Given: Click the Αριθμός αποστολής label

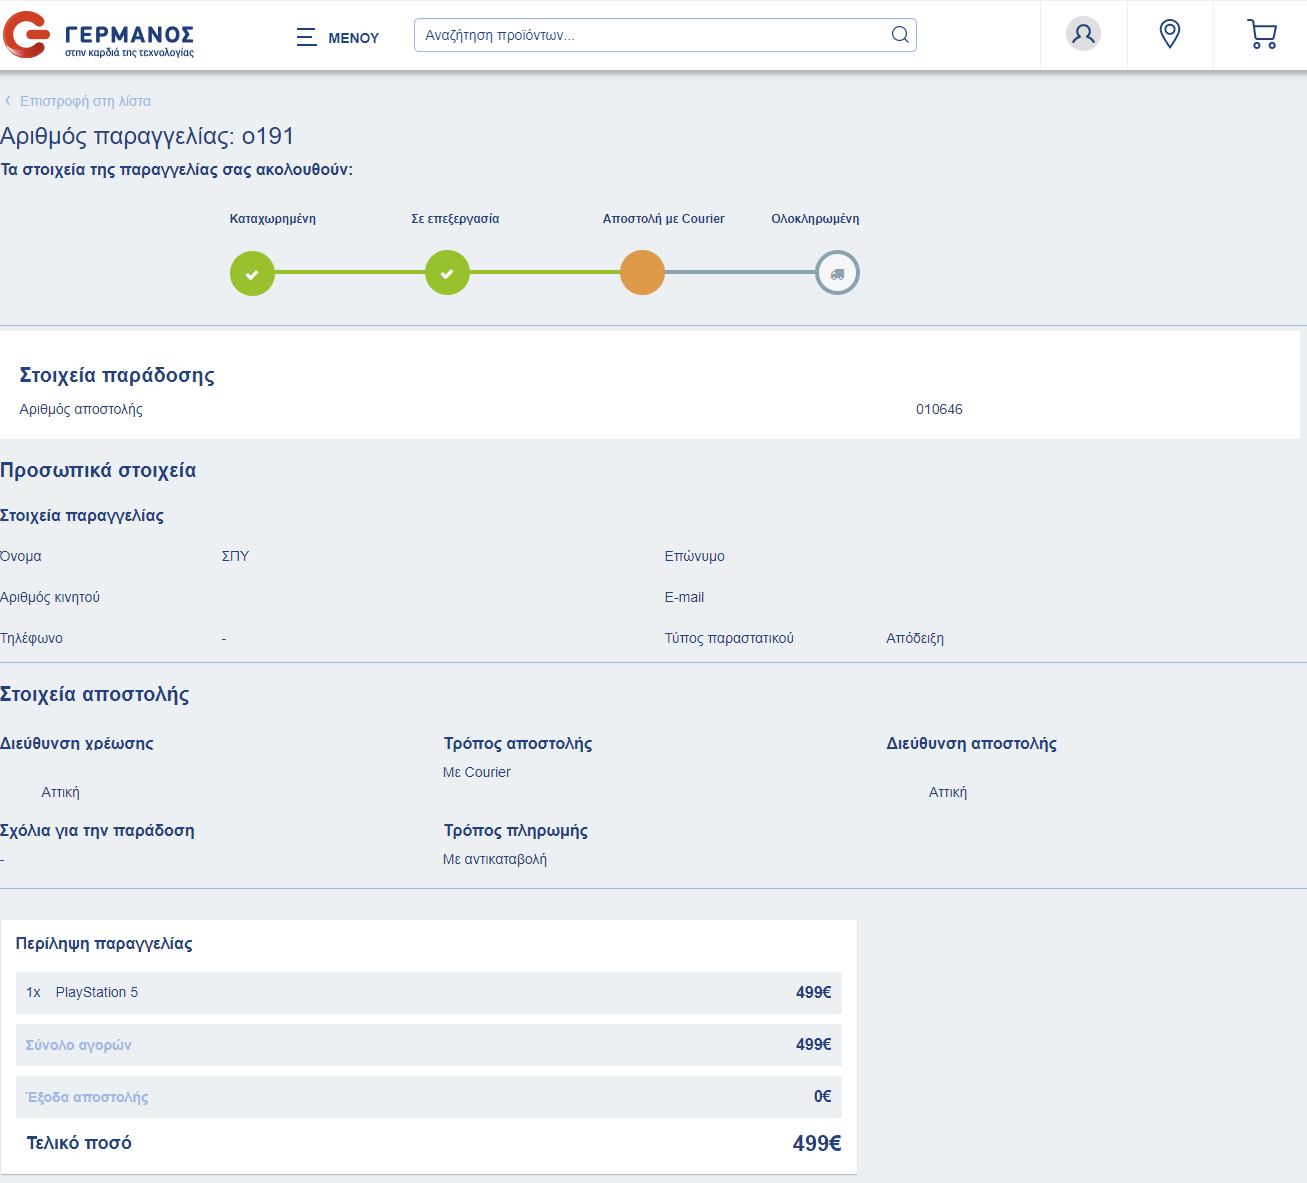Looking at the screenshot, I should point(81,409).
